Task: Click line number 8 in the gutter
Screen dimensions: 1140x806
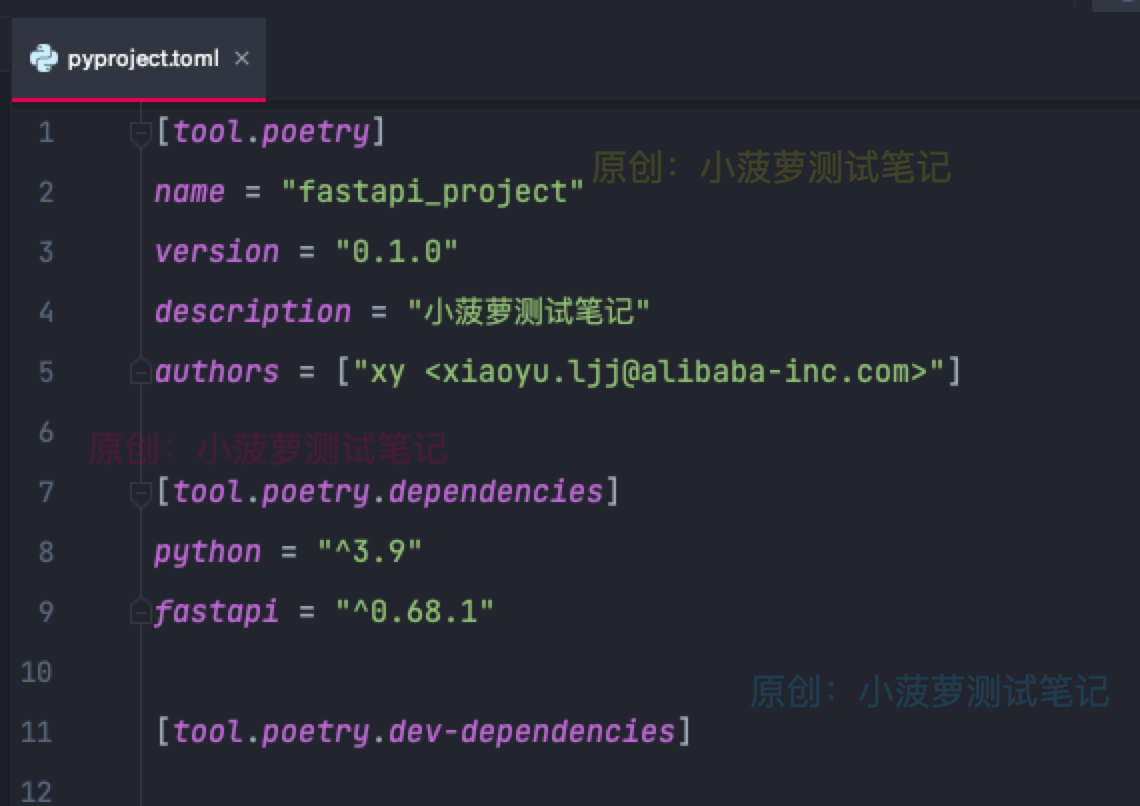Action: 45,551
